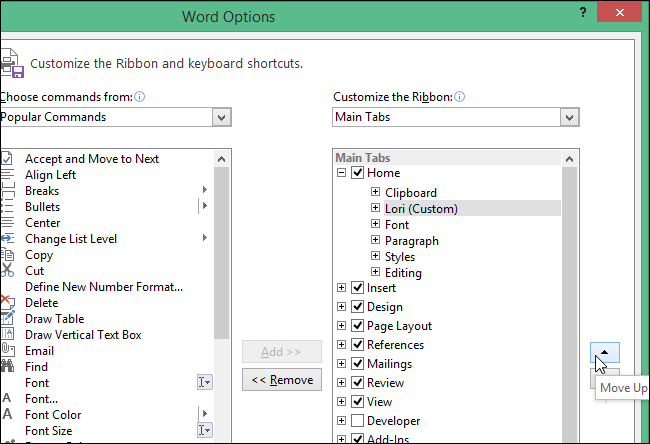The height and width of the screenshot is (444, 650).
Task: Click info icon beside Choose commands from
Action: pyautogui.click(x=140, y=96)
